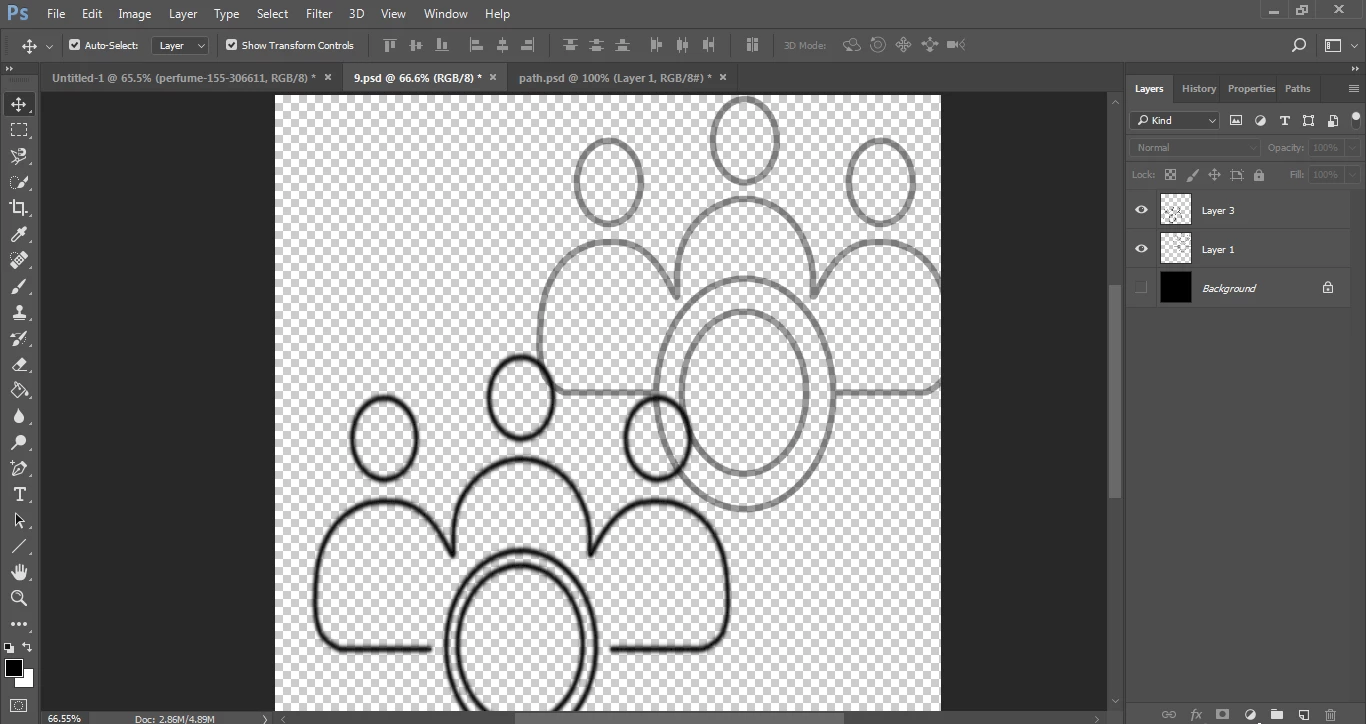Open the File menu

56,14
